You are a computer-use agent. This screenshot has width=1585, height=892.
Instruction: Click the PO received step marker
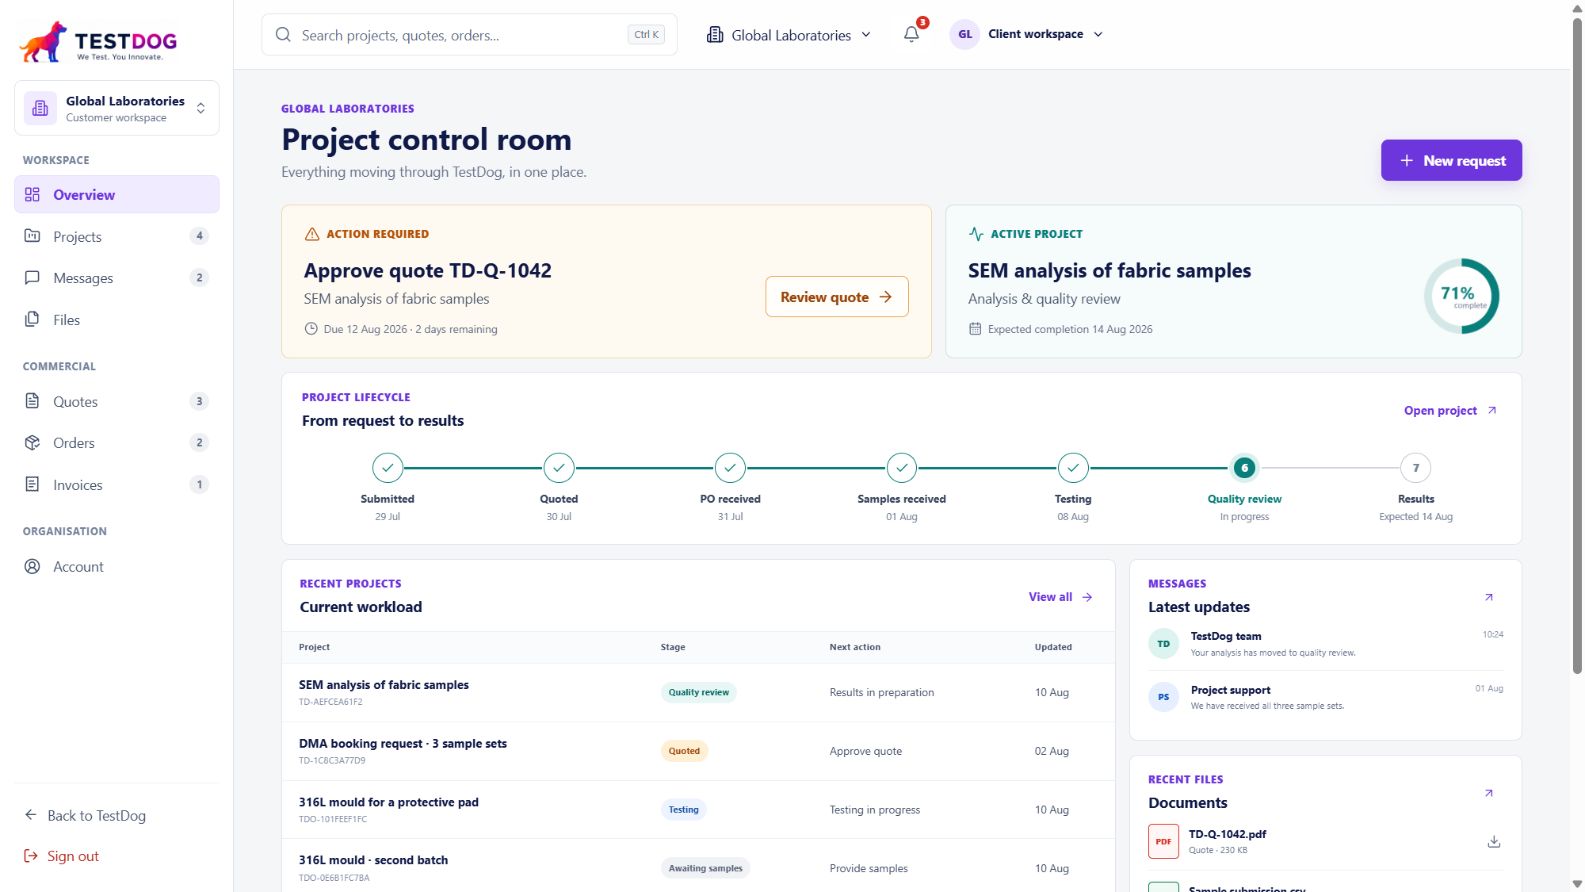tap(730, 467)
